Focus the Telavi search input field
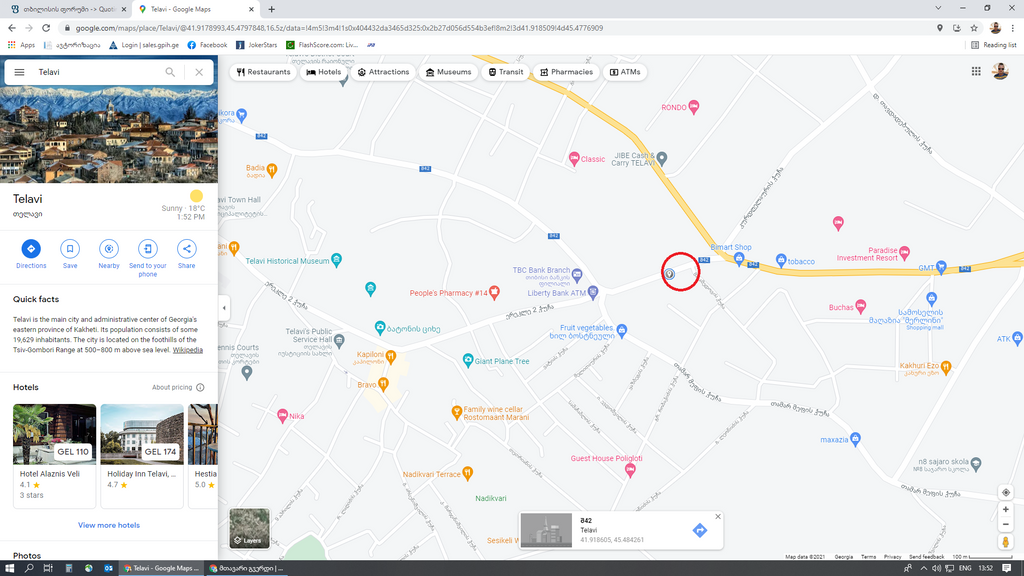 (97, 72)
